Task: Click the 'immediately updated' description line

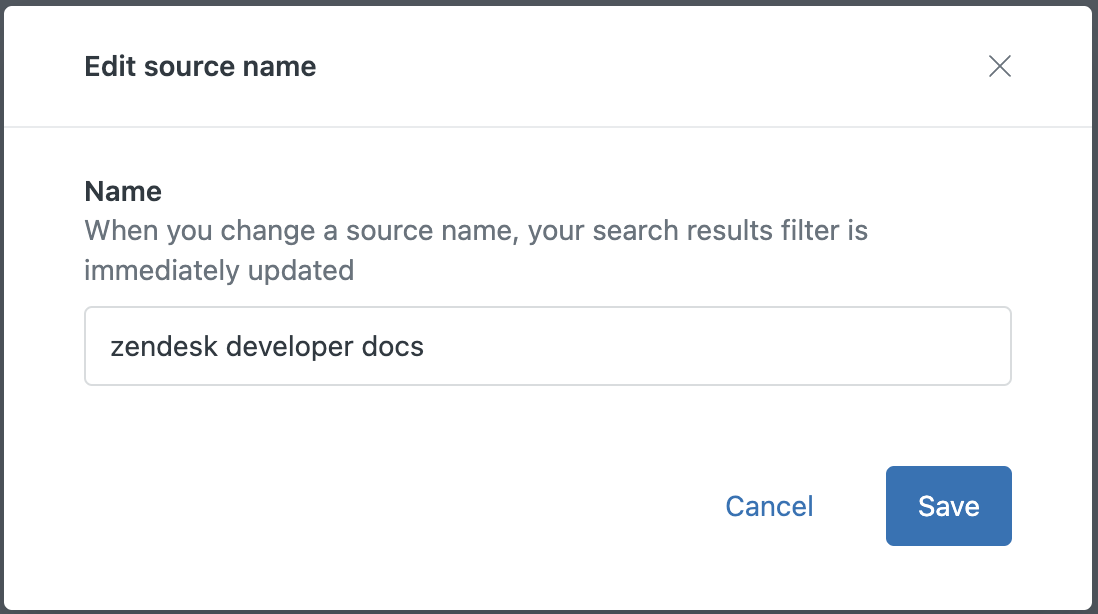Action: point(219,270)
